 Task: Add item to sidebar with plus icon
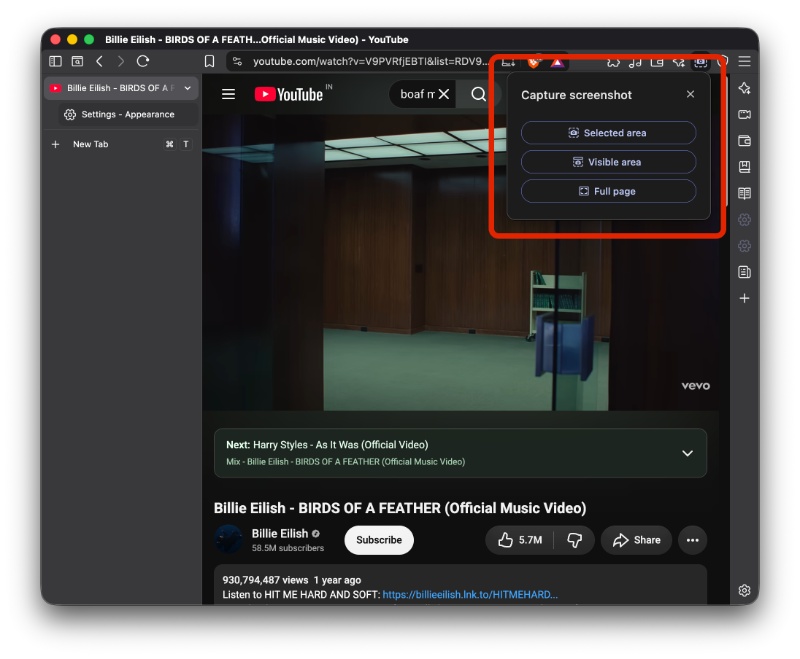[x=744, y=298]
